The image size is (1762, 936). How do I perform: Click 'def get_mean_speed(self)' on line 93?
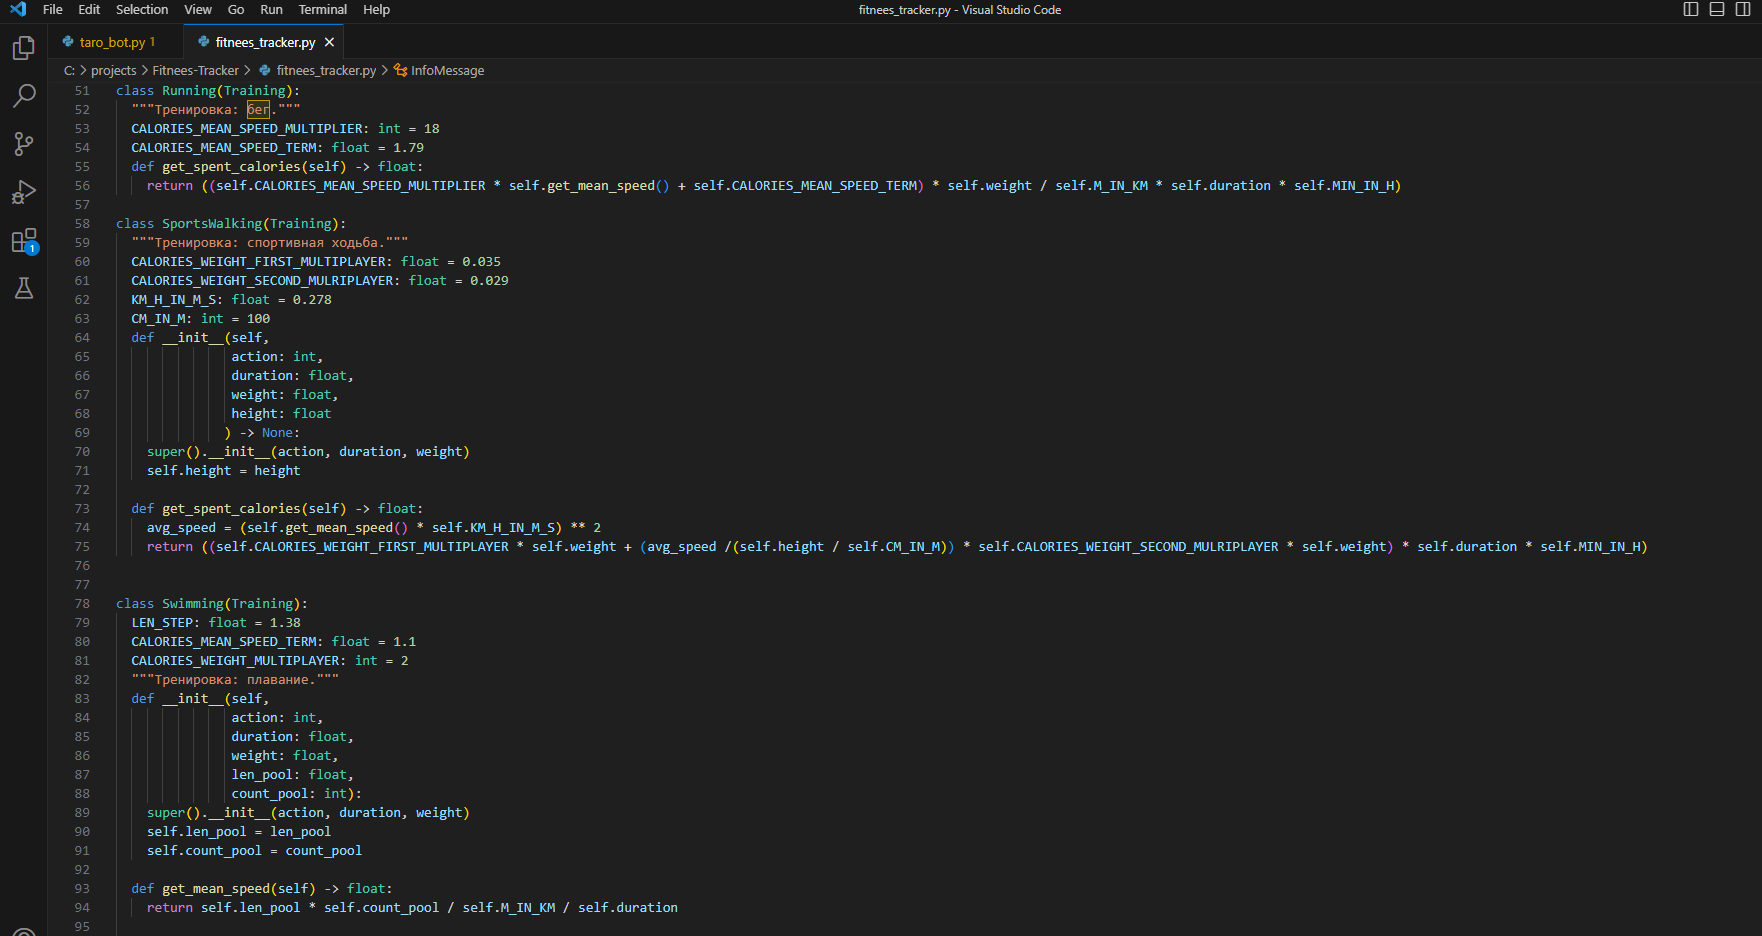pyautogui.click(x=223, y=888)
